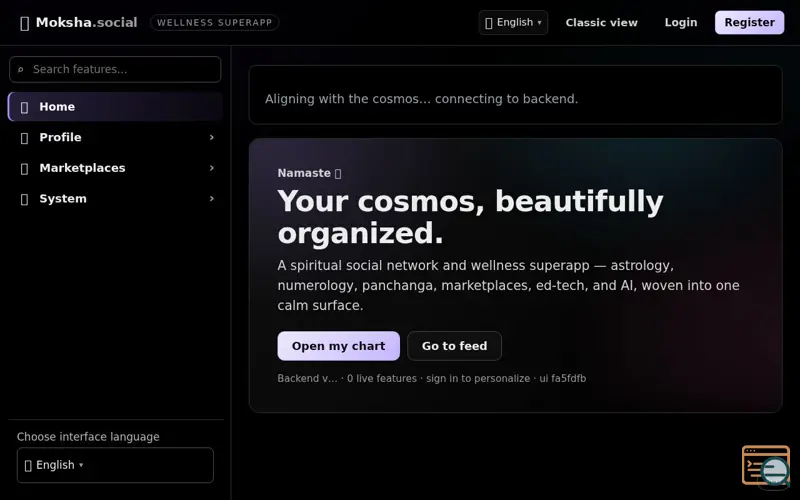800x500 pixels.
Task: Open the sidebar interface language dropdown
Action: (x=115, y=465)
